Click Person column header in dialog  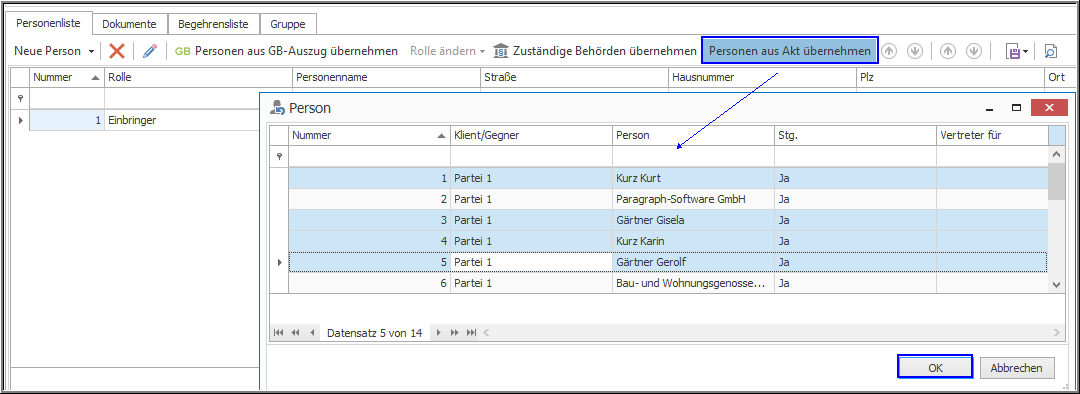point(694,136)
